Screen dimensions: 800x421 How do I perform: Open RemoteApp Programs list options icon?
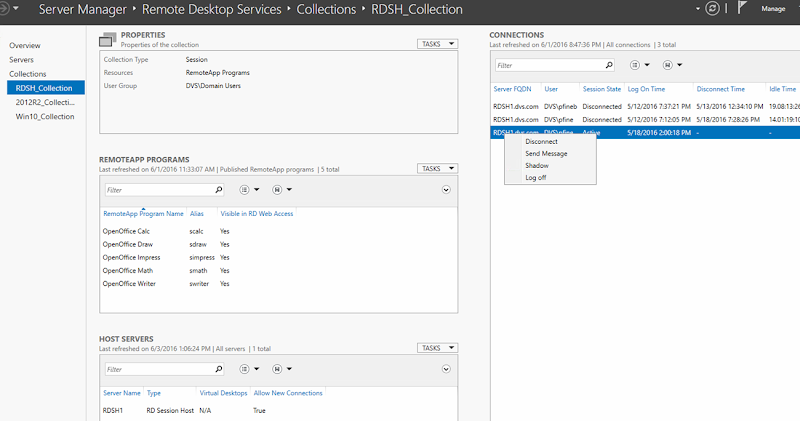(245, 190)
